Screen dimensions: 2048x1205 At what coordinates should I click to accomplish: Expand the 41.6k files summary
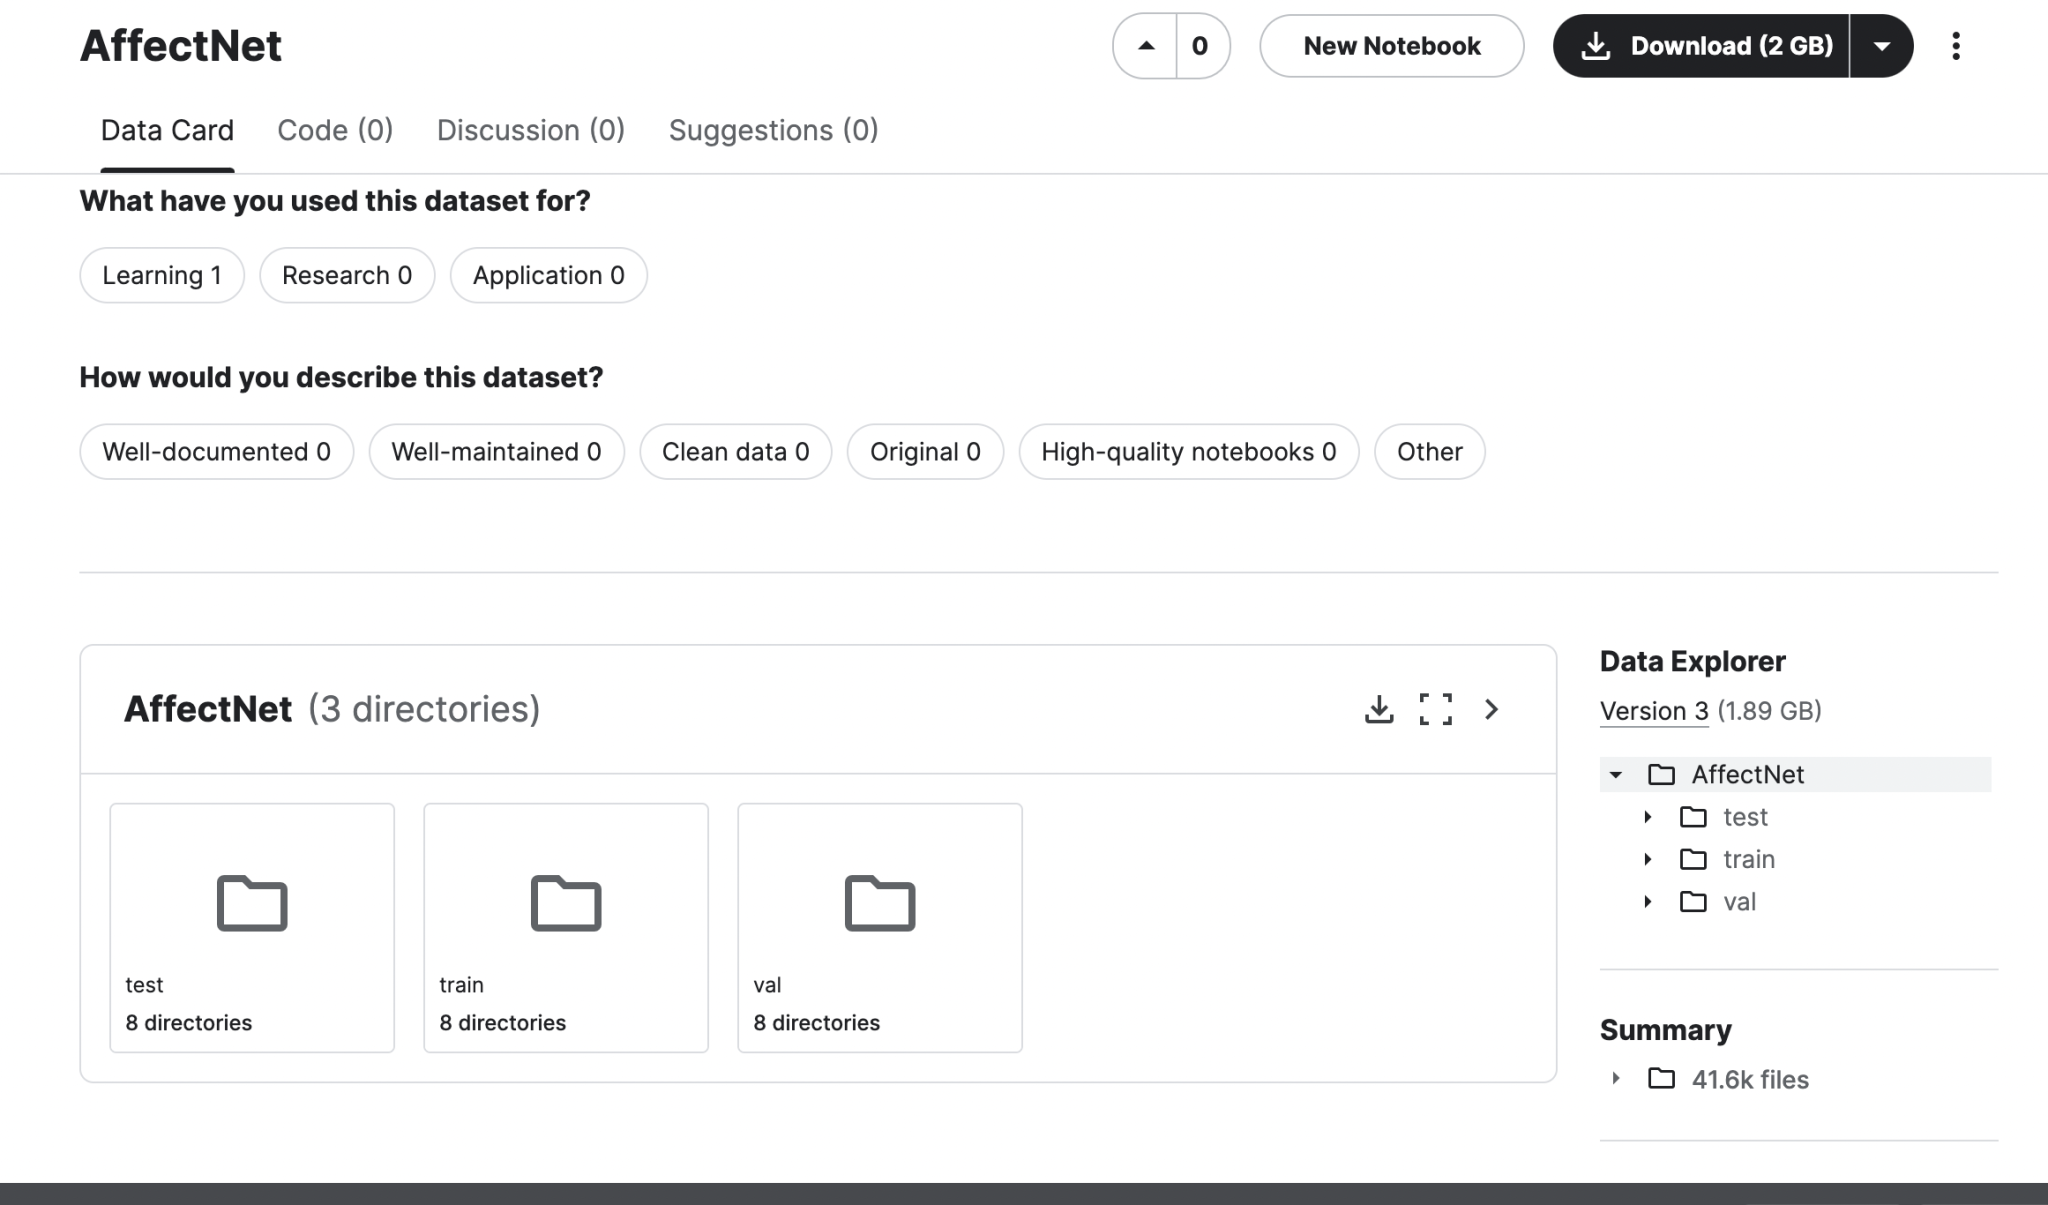1616,1079
